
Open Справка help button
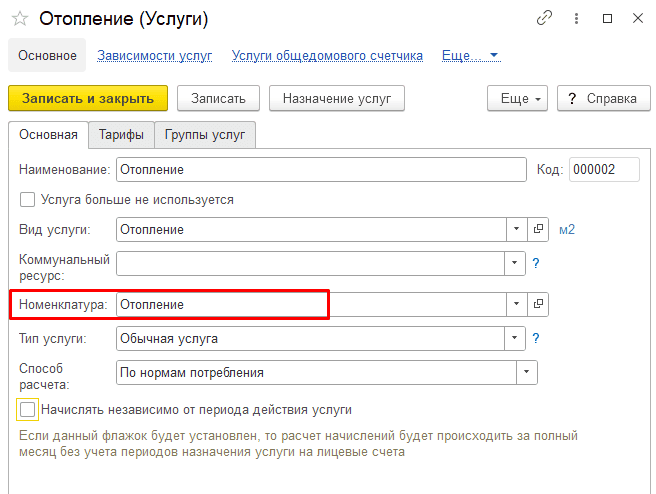pos(604,98)
